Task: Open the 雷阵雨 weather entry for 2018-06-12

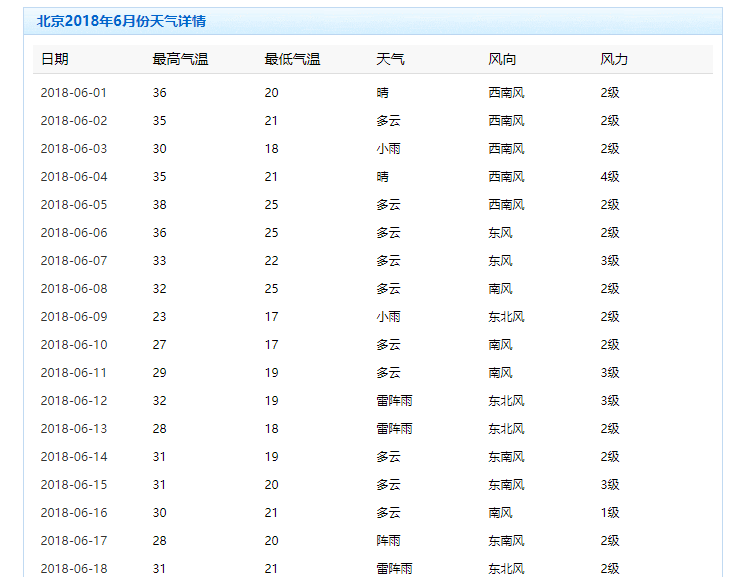Action: point(394,401)
